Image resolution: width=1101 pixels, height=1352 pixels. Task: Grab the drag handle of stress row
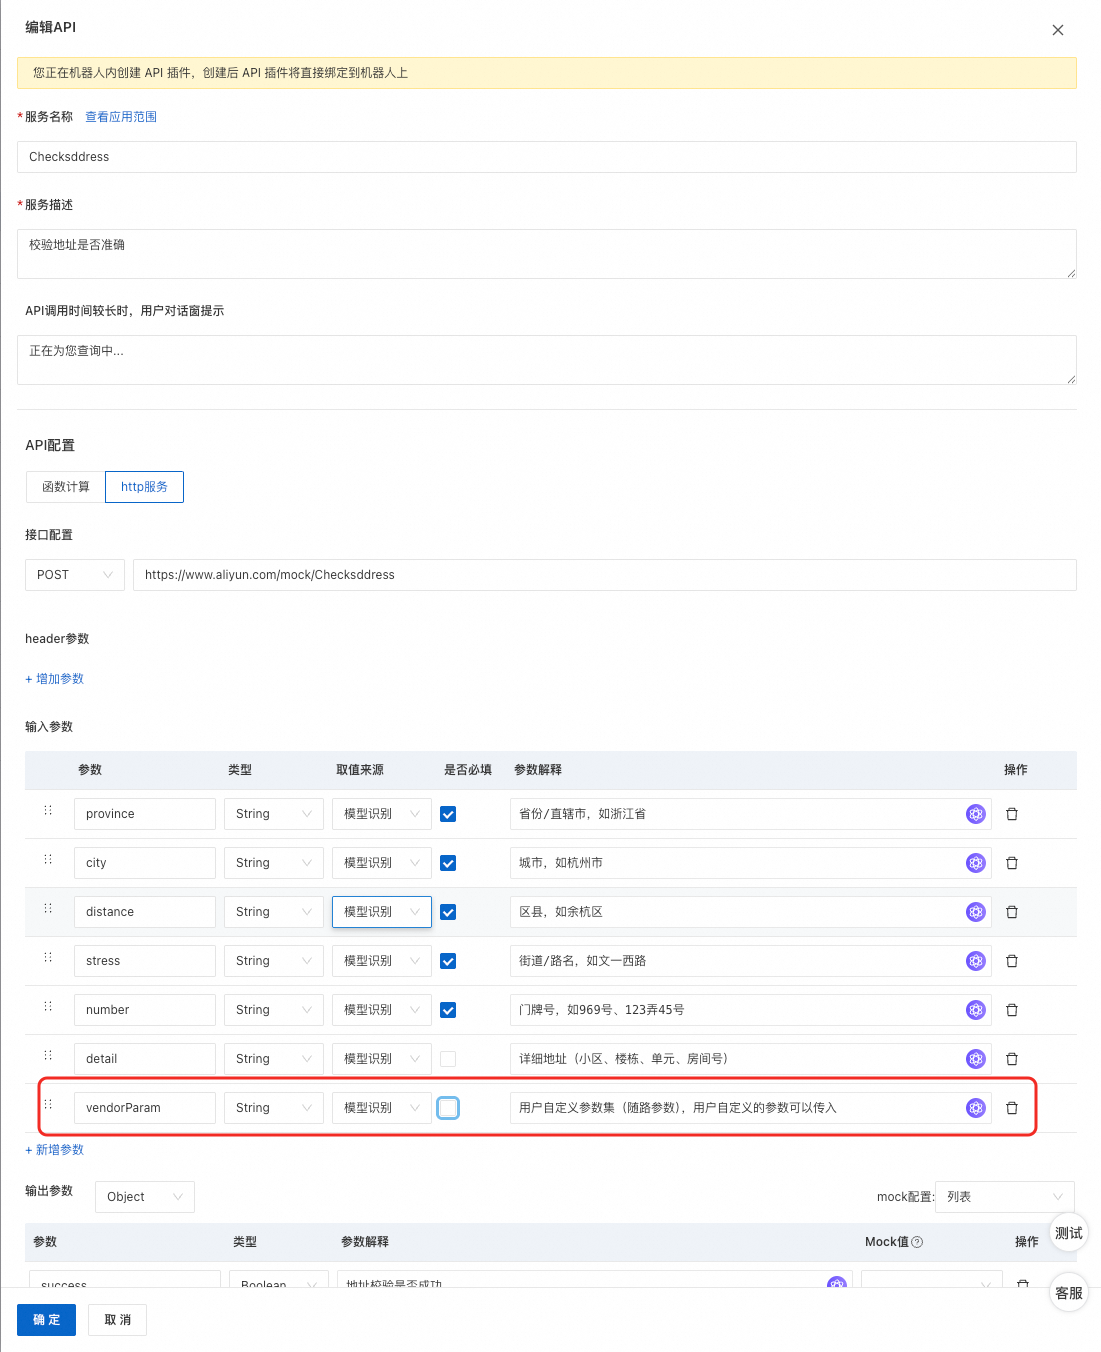(x=48, y=957)
